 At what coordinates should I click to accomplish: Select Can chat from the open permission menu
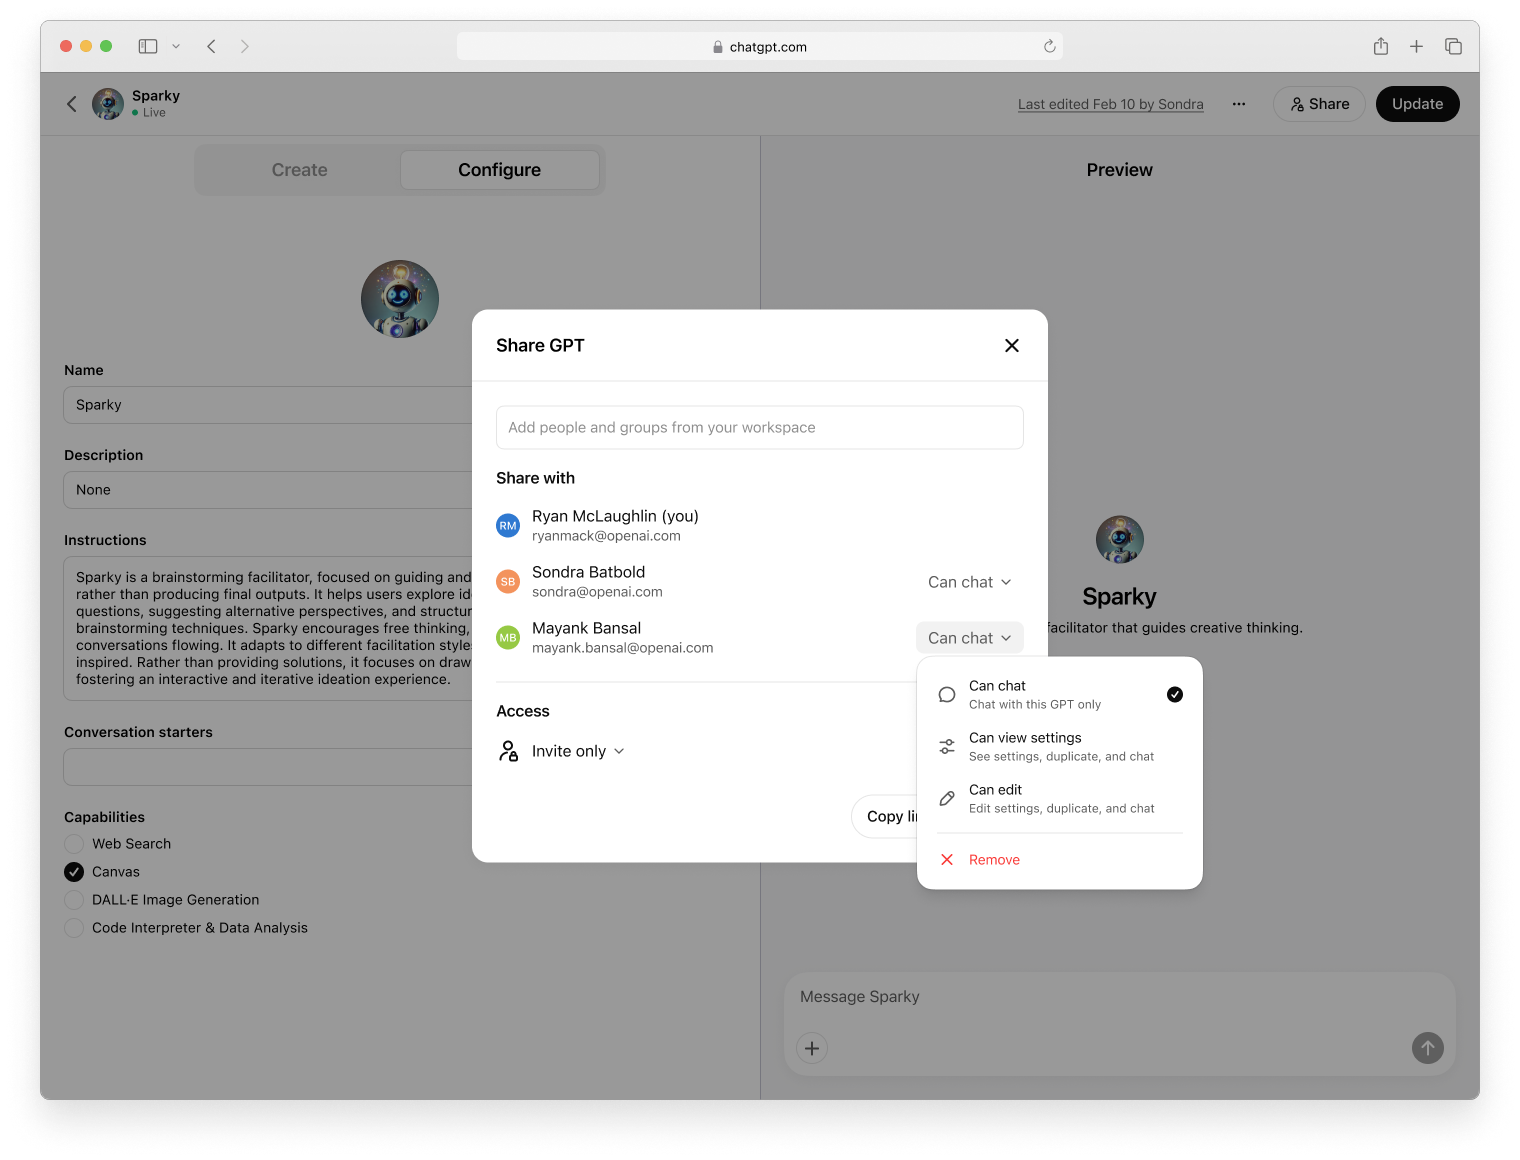click(x=1034, y=693)
